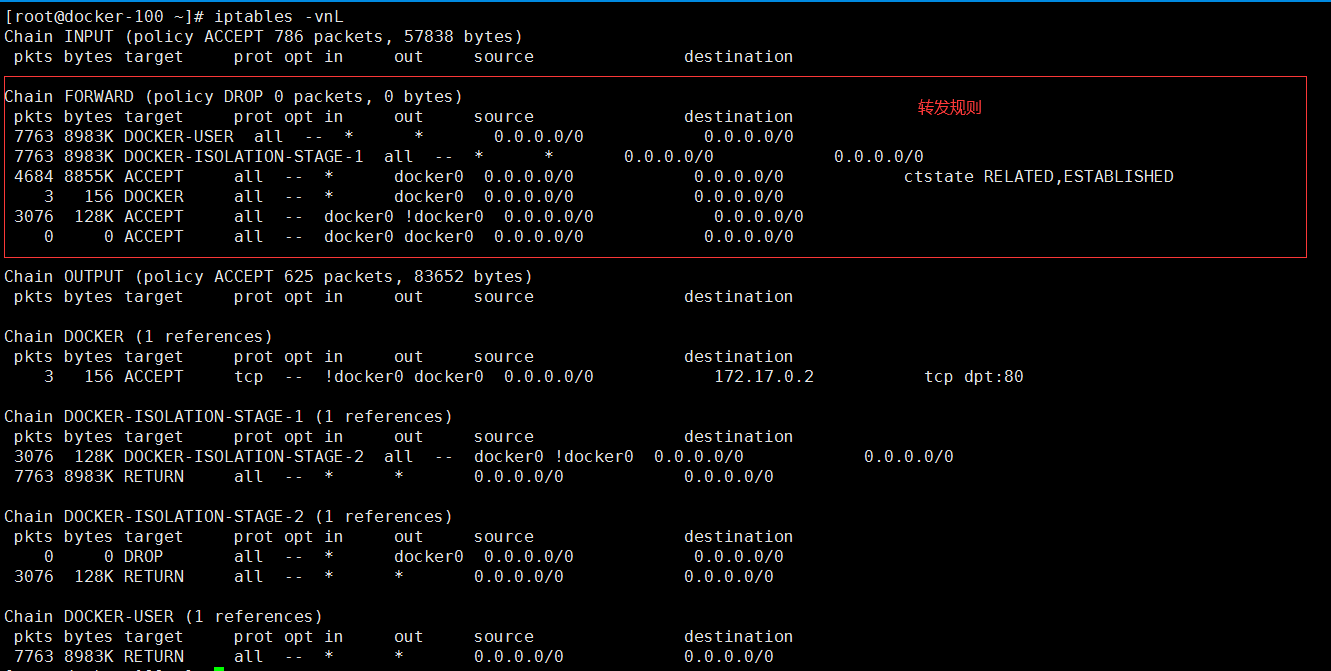The height and width of the screenshot is (671, 1331).
Task: Click '!docker0' in column of DOCKER chain row
Action: coord(364,377)
